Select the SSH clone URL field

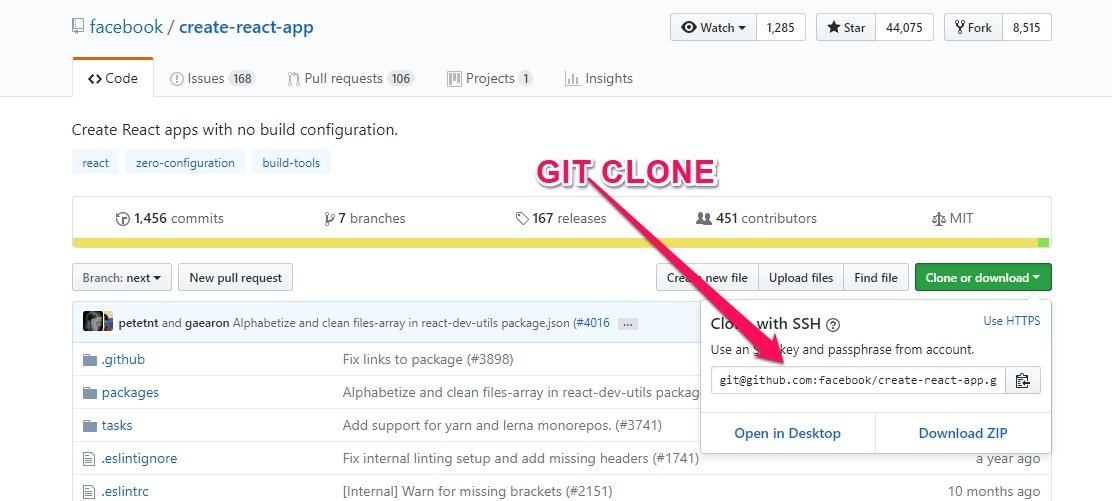tap(858, 380)
